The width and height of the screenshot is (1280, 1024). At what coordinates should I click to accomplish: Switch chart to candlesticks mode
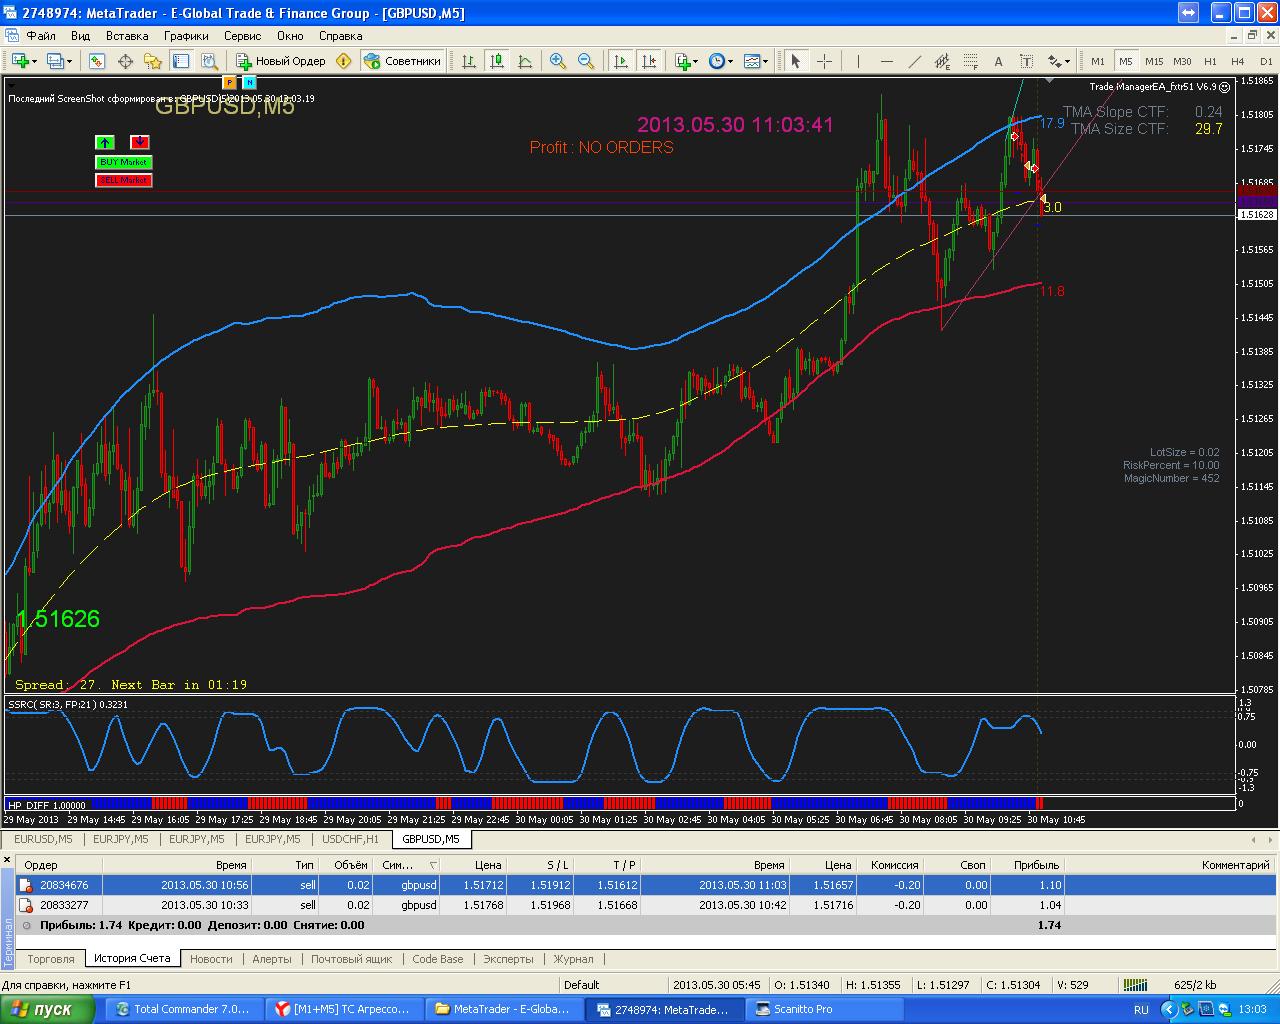click(497, 61)
